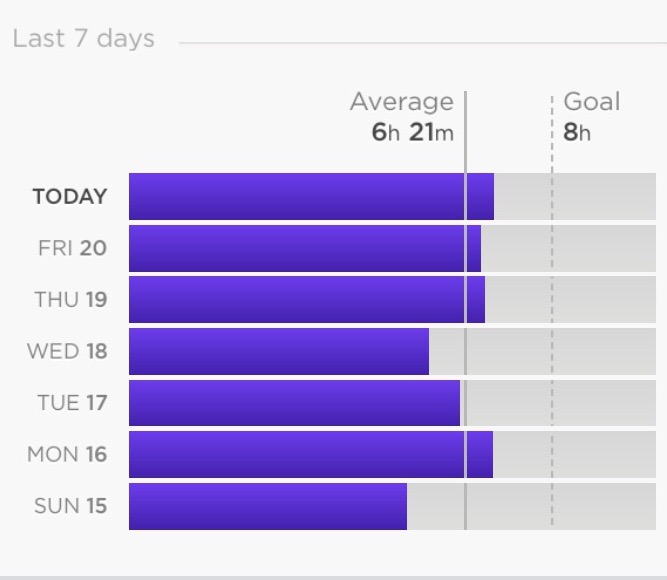Tap the purple bar for SUN 15

click(267, 506)
